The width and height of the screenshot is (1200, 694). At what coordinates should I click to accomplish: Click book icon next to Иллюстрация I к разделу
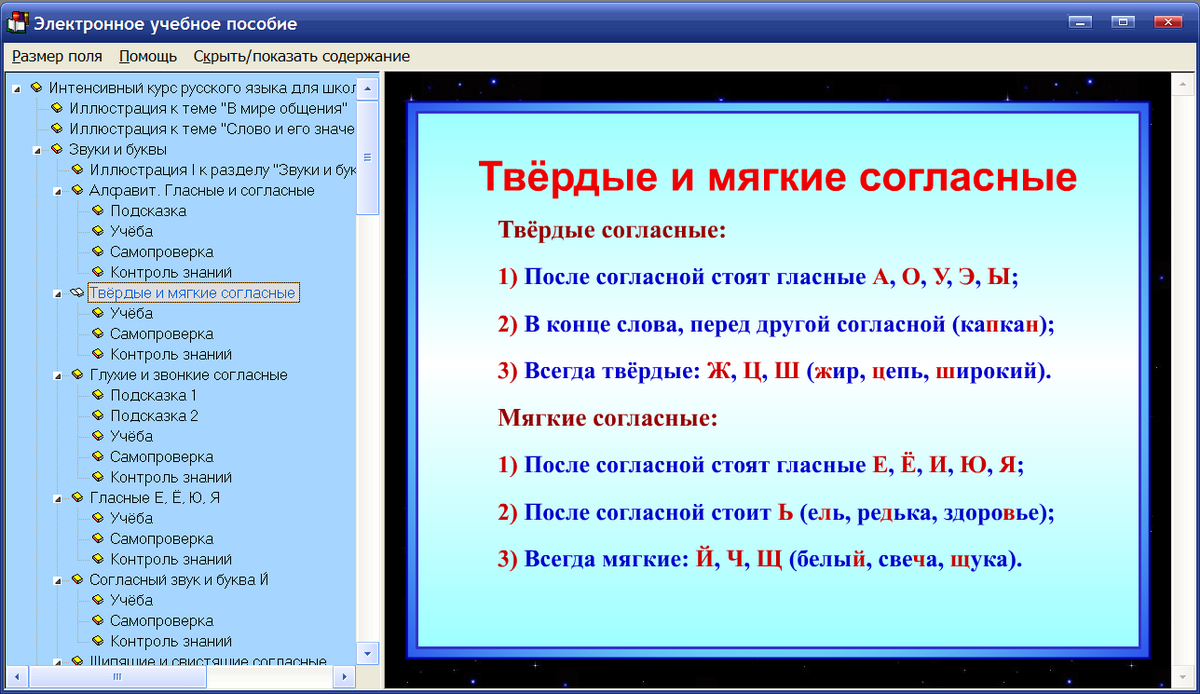coord(78,170)
